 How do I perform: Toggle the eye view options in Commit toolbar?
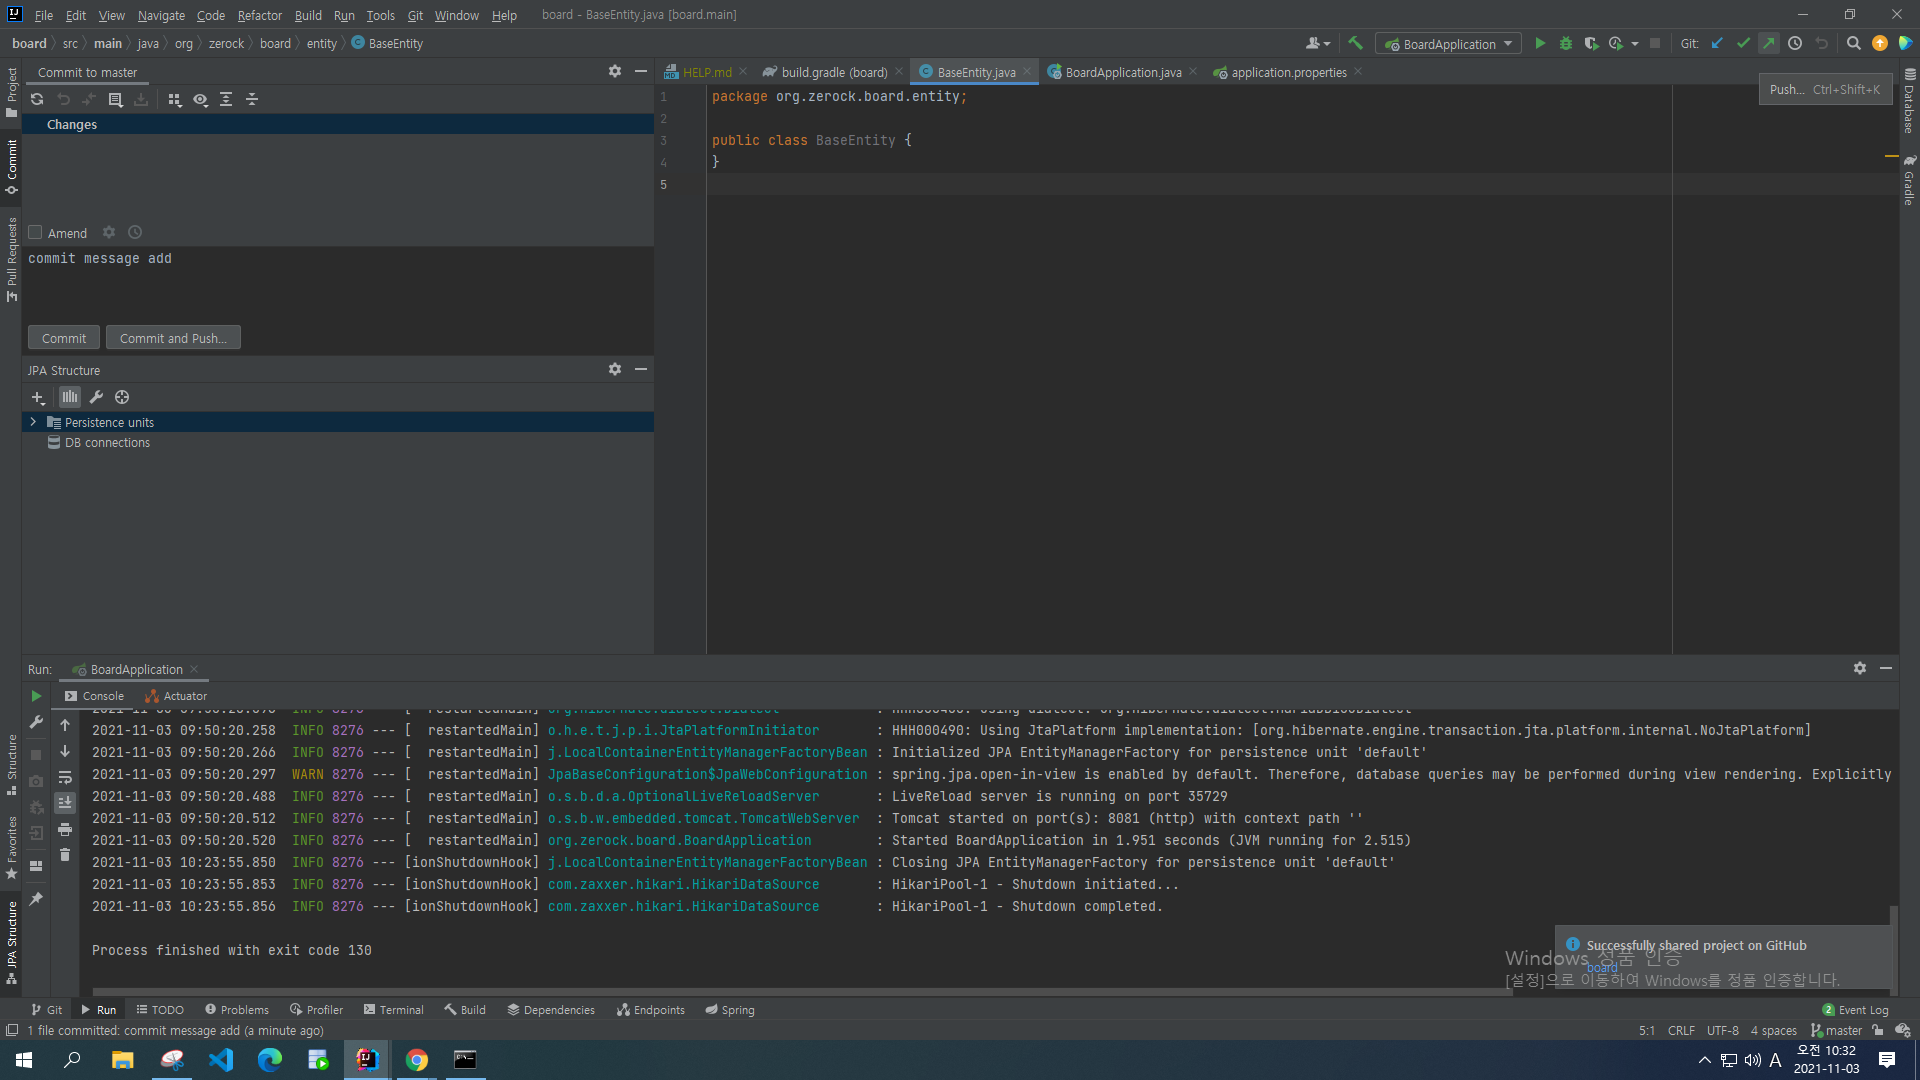point(200,99)
